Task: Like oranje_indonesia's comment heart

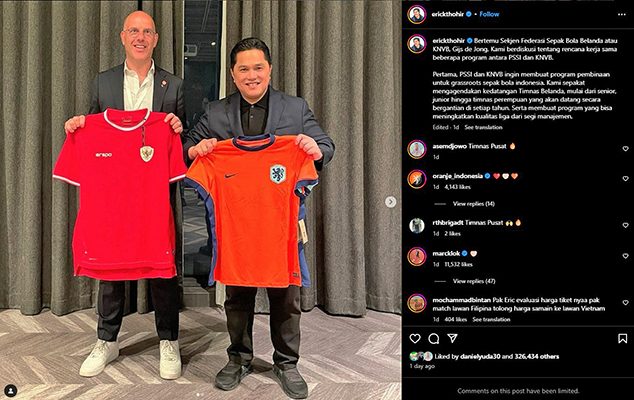Action: 626,178
